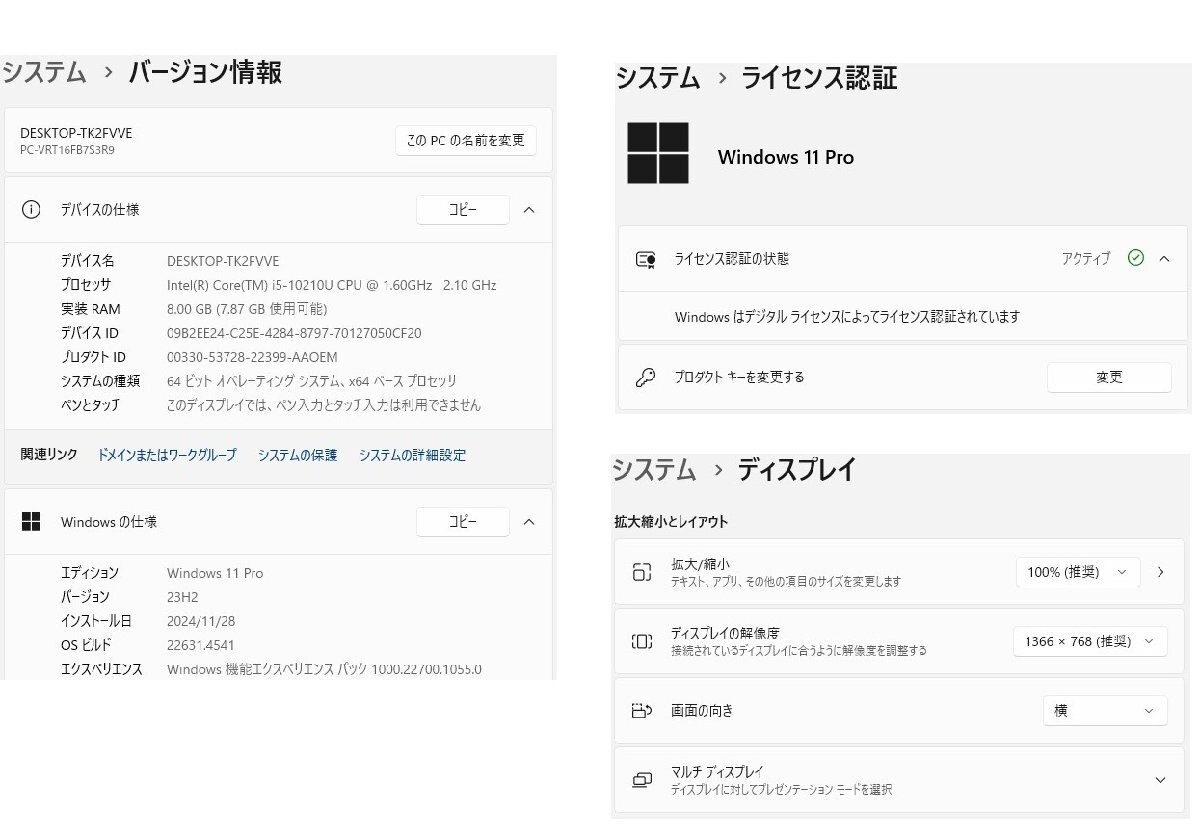The width and height of the screenshot is (1200, 835).
Task: Click the screen orientation icon
Action: pyautogui.click(x=642, y=711)
